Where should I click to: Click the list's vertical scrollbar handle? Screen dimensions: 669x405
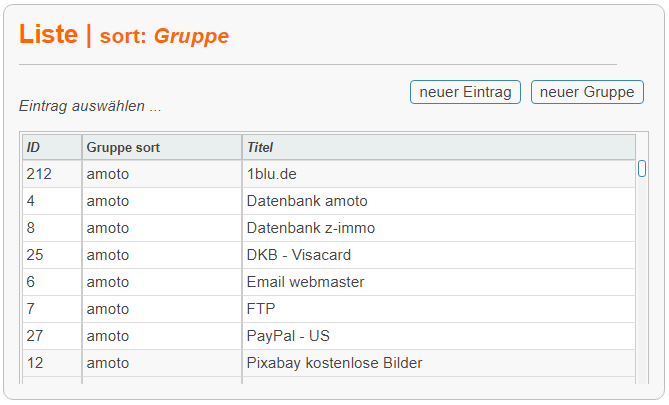[x=642, y=169]
